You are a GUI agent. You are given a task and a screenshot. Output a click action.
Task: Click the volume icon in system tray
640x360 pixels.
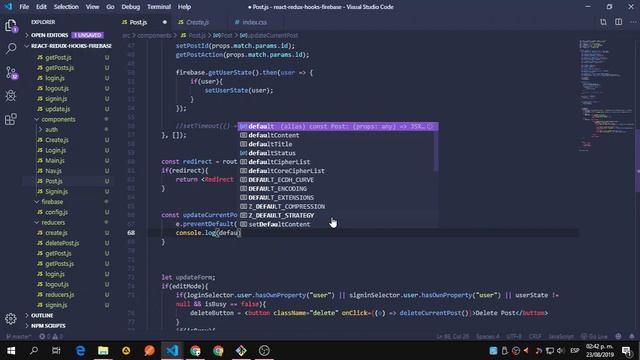coord(560,351)
